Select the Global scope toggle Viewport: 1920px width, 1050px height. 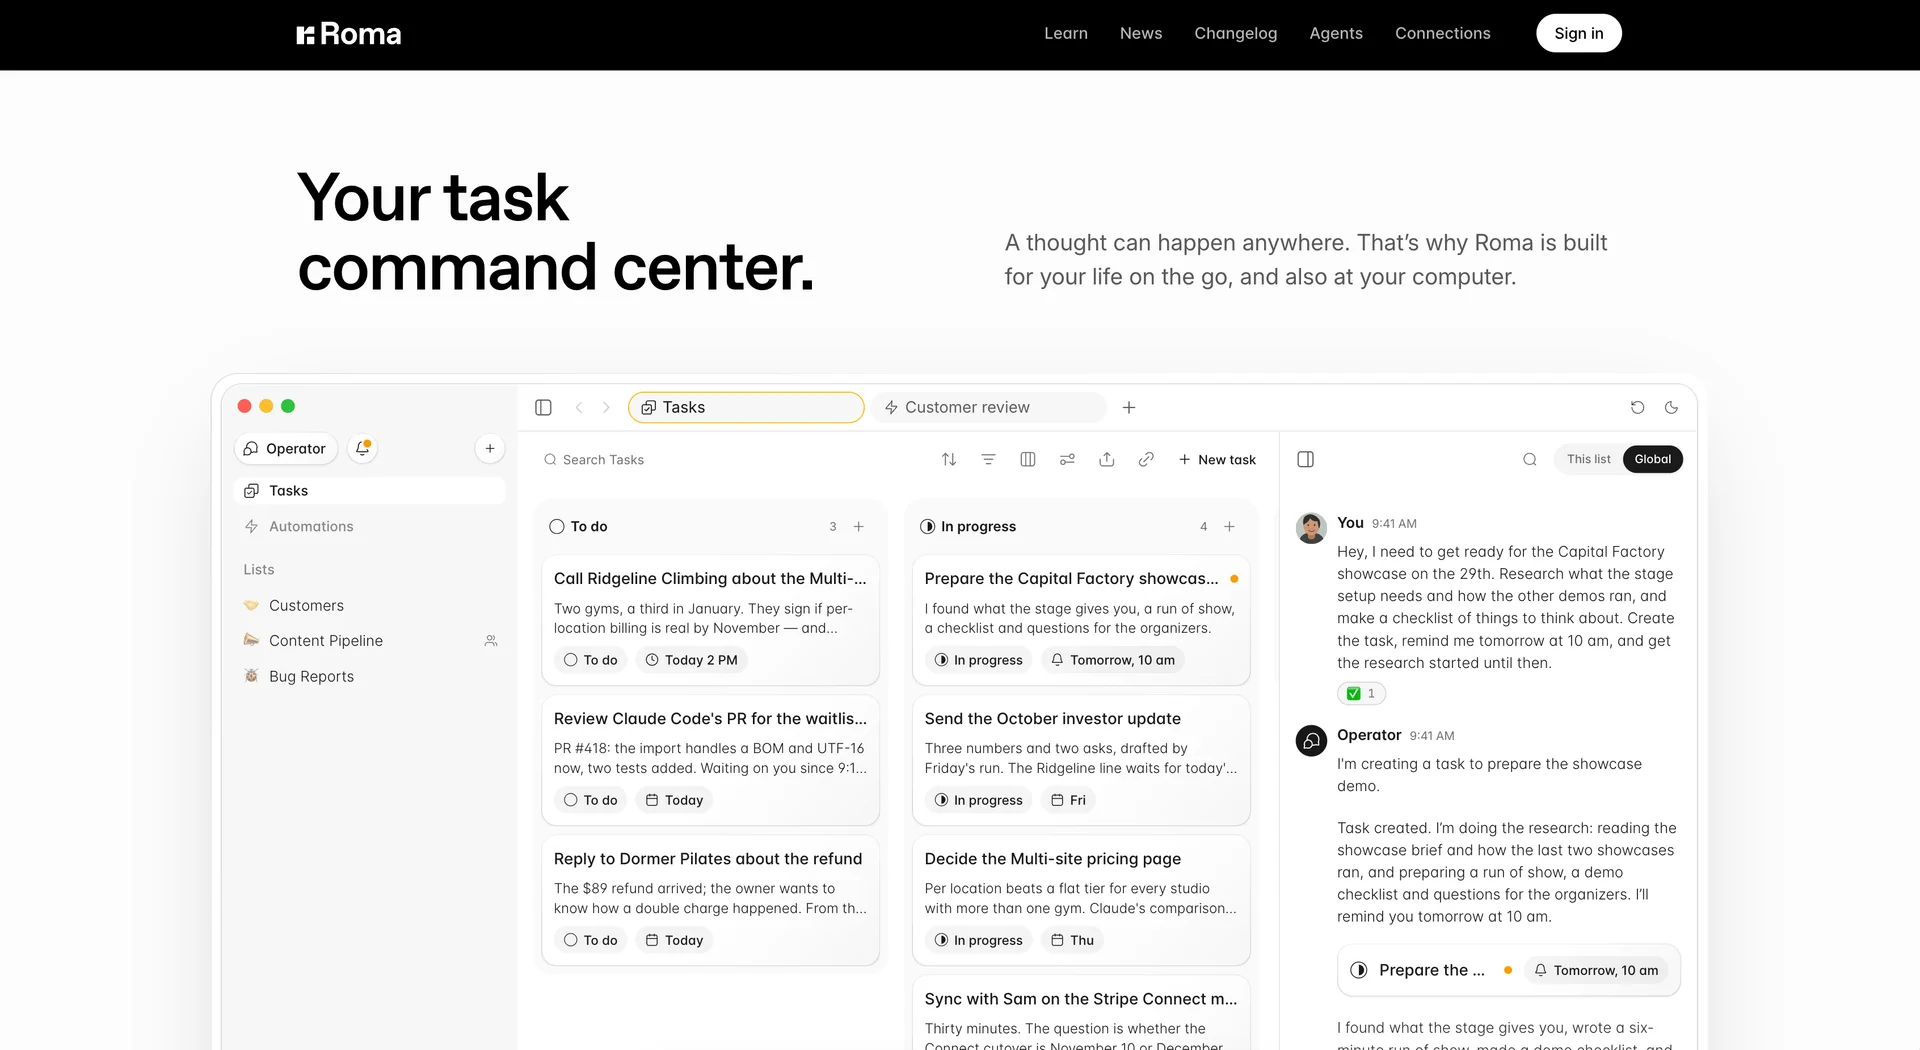click(1652, 459)
